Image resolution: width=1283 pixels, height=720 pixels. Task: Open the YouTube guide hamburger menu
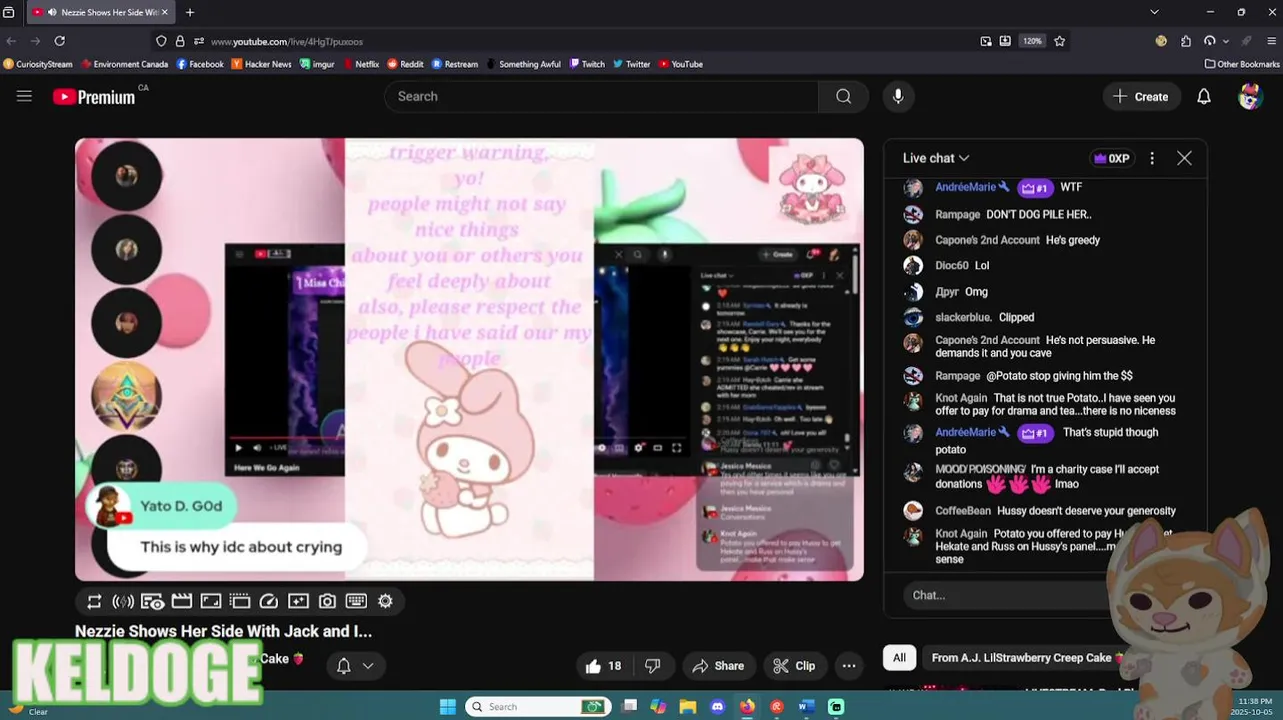24,96
